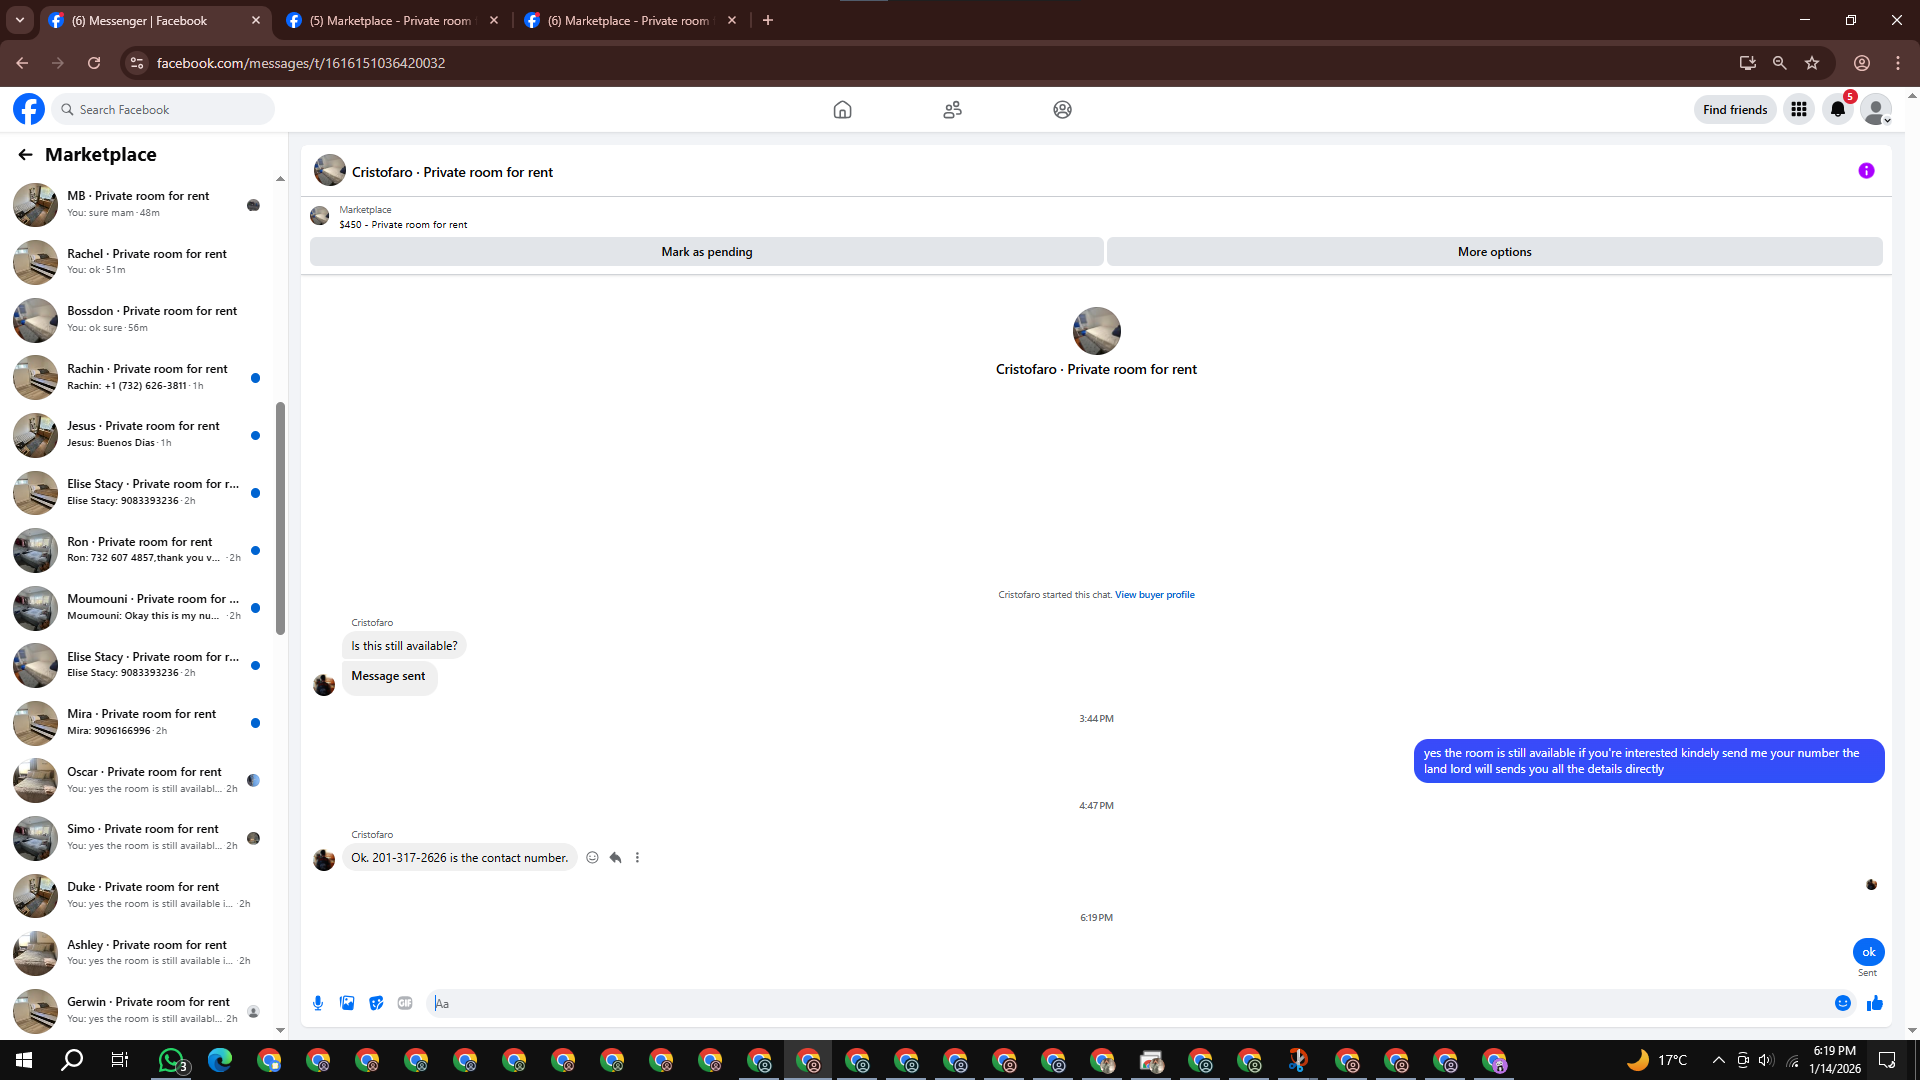Screen dimensions: 1920x1080
Task: Expand account profile menu
Action: coord(1876,109)
